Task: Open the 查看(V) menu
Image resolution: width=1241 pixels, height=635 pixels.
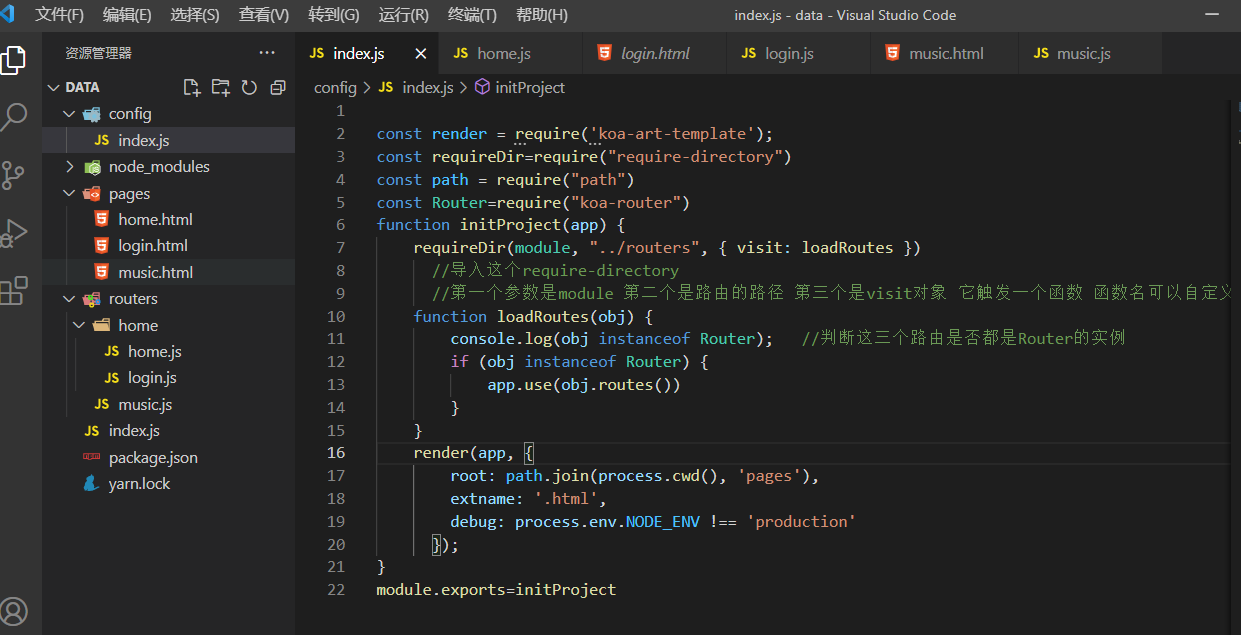Action: [264, 15]
